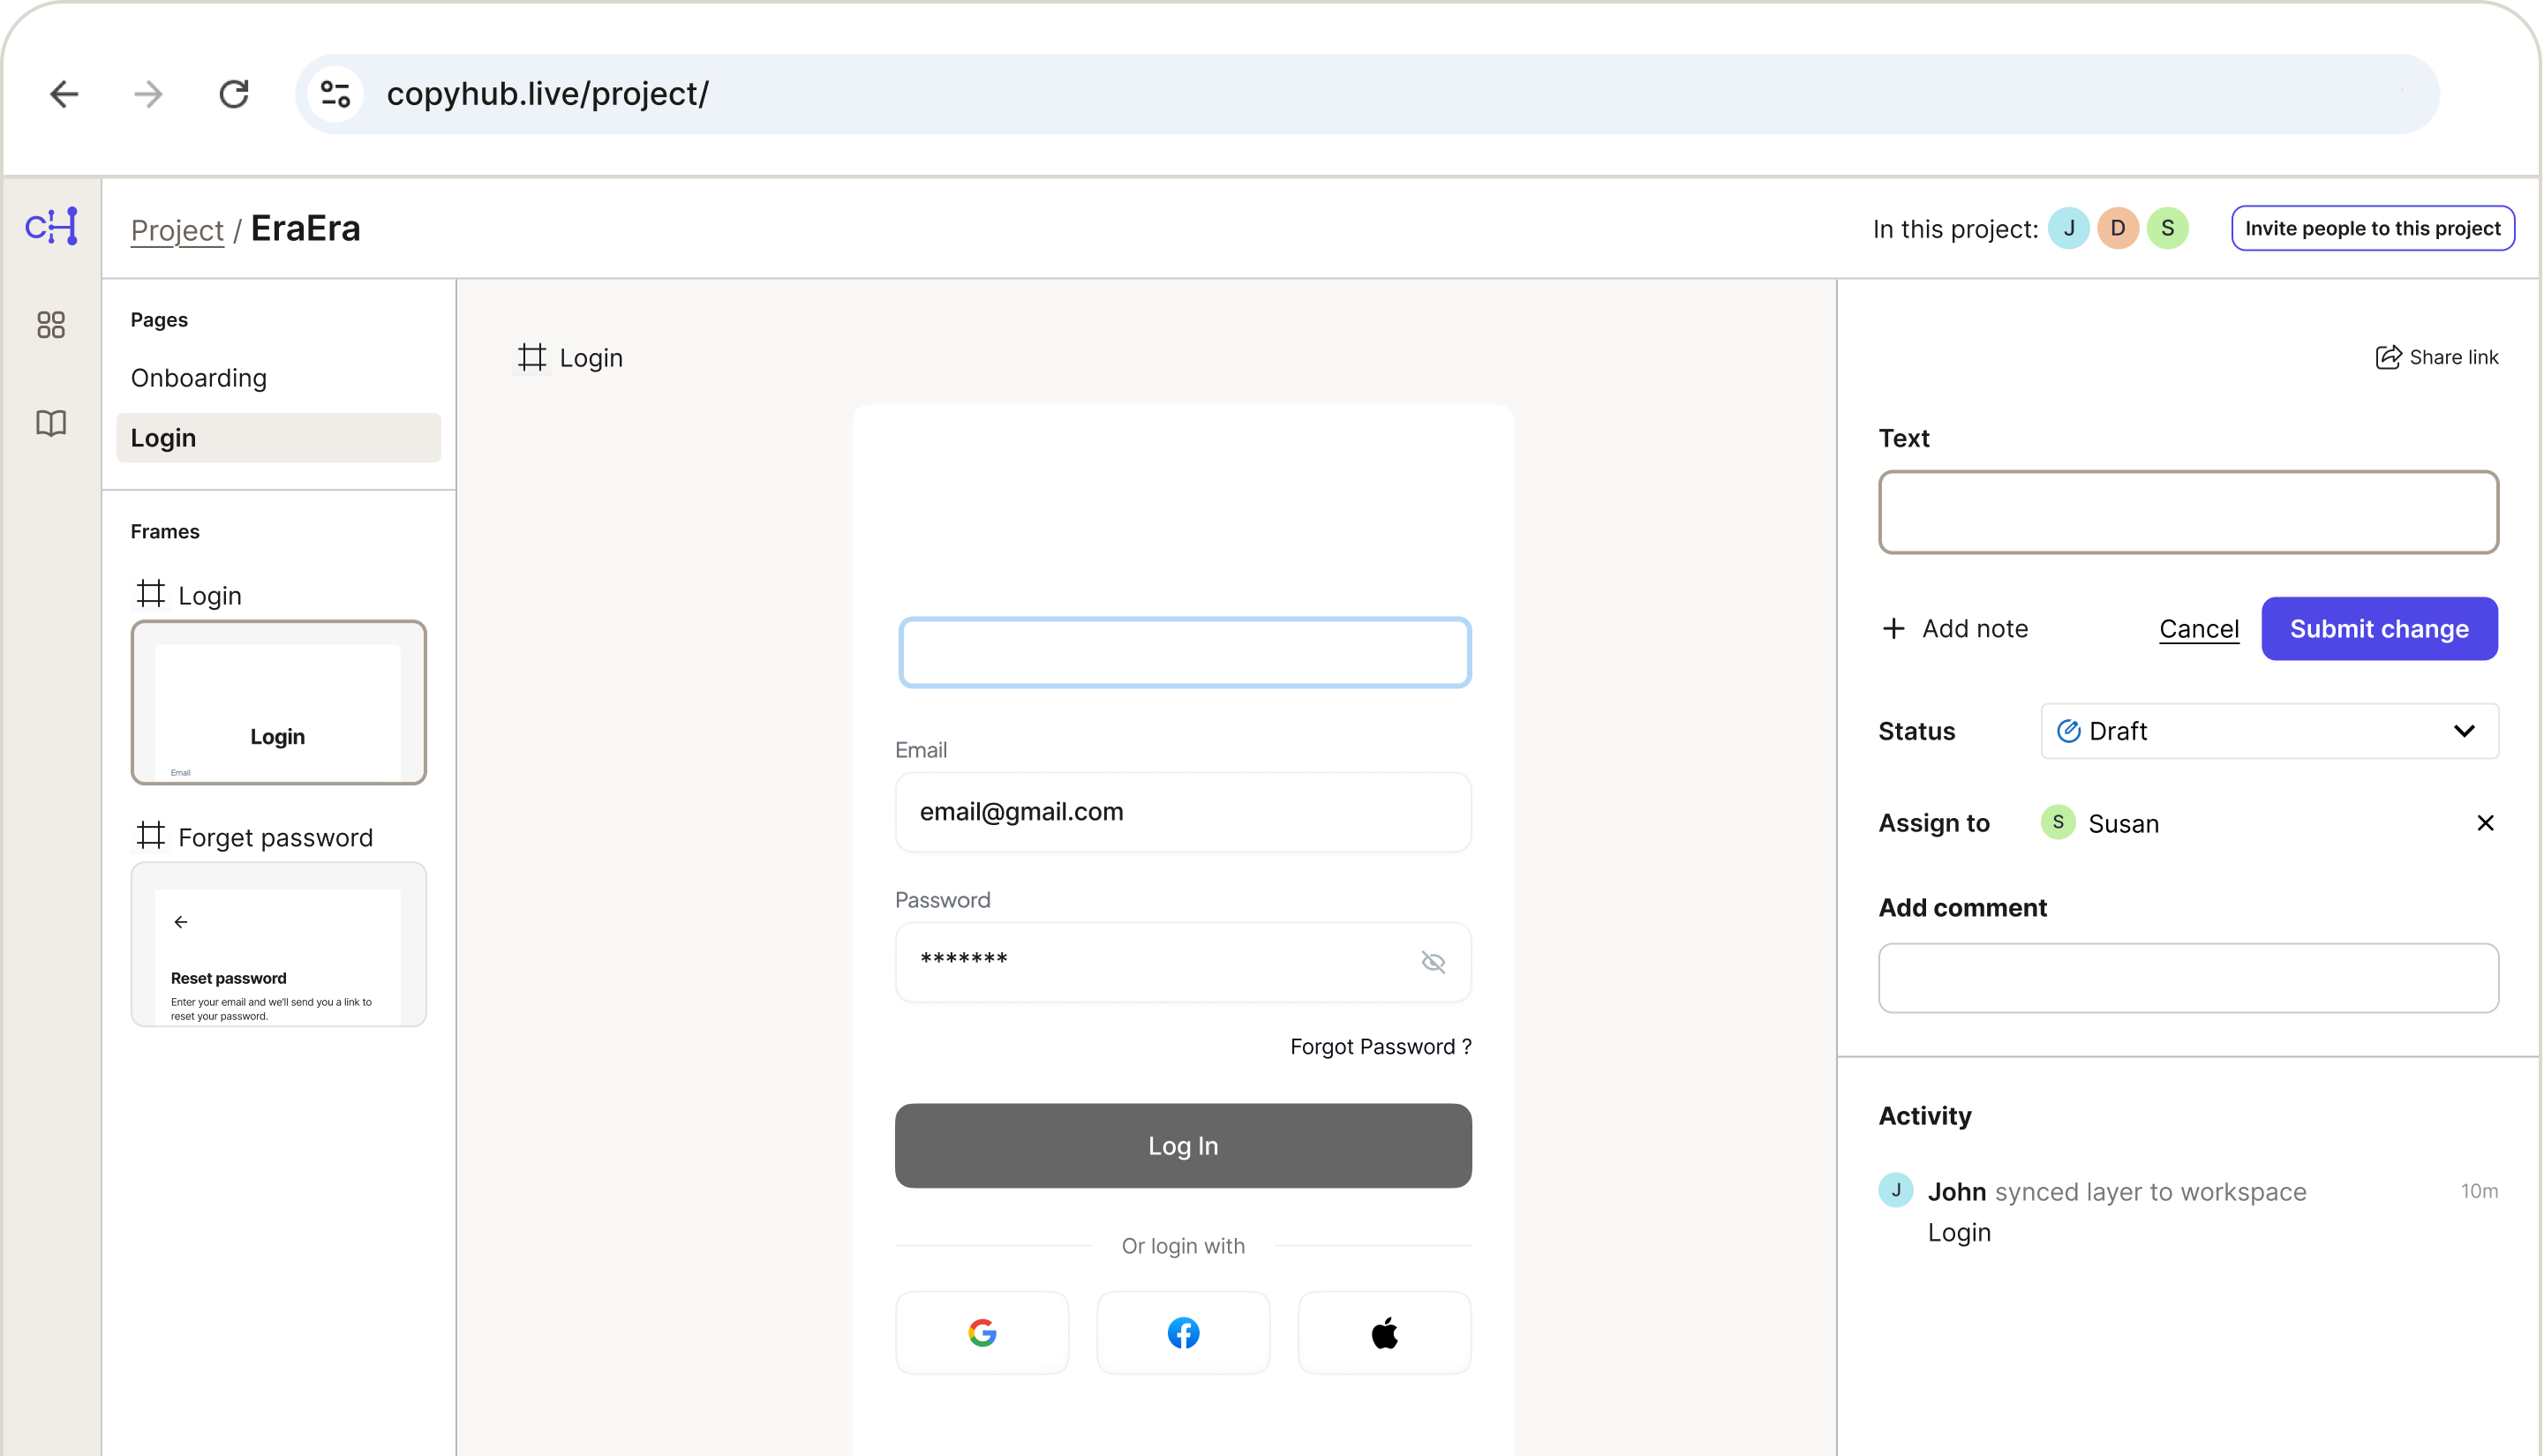Toggle password visibility eye icon
The width and height of the screenshot is (2544, 1456).
1434,962
